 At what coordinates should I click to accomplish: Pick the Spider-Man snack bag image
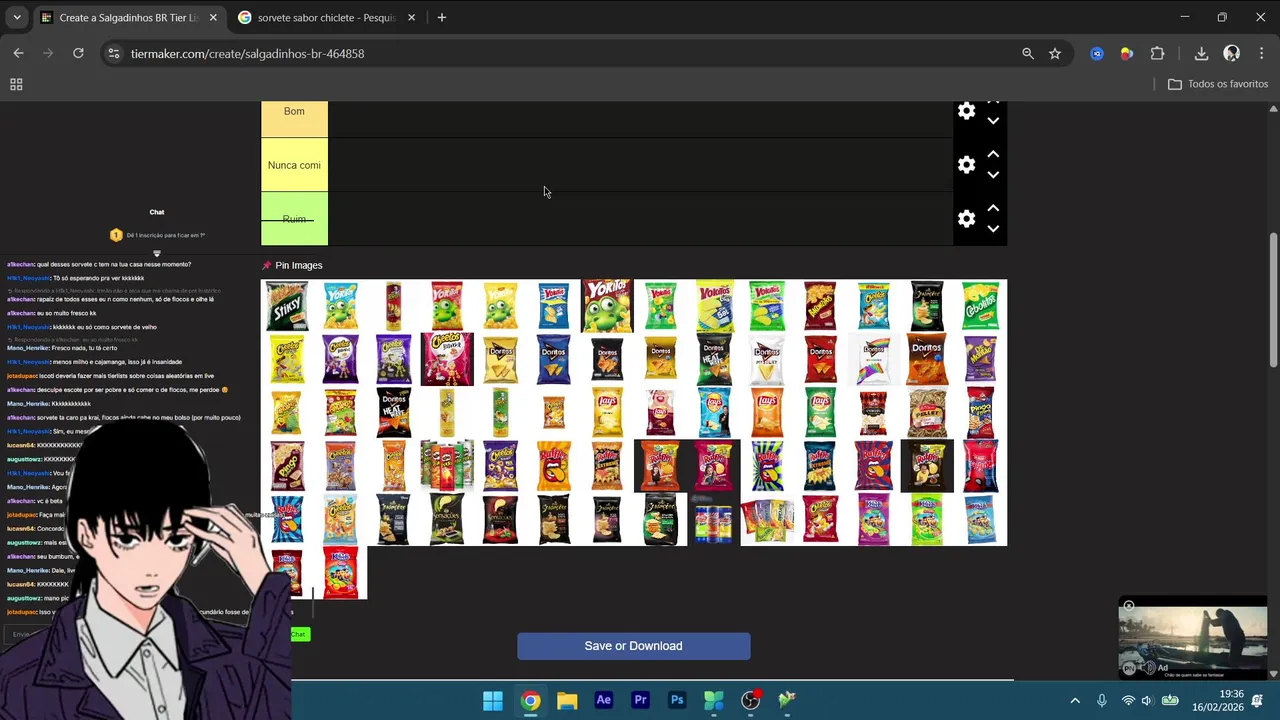click(980, 466)
